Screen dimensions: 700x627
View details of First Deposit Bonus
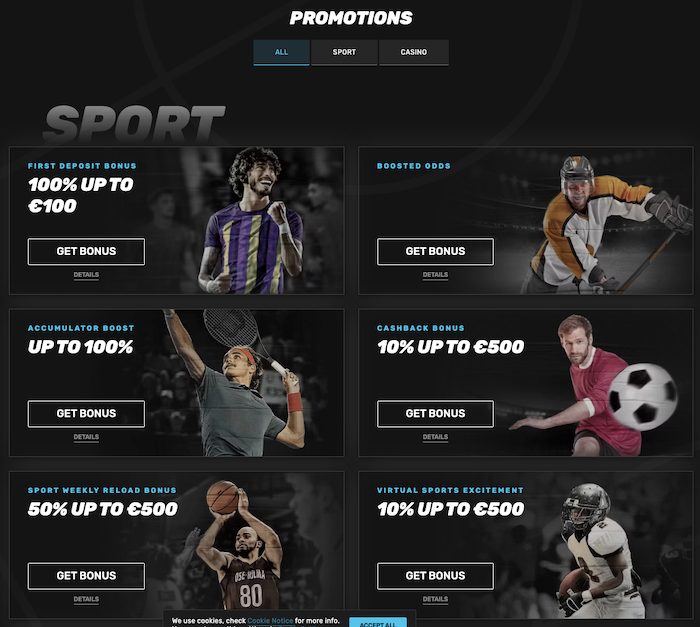(86, 275)
